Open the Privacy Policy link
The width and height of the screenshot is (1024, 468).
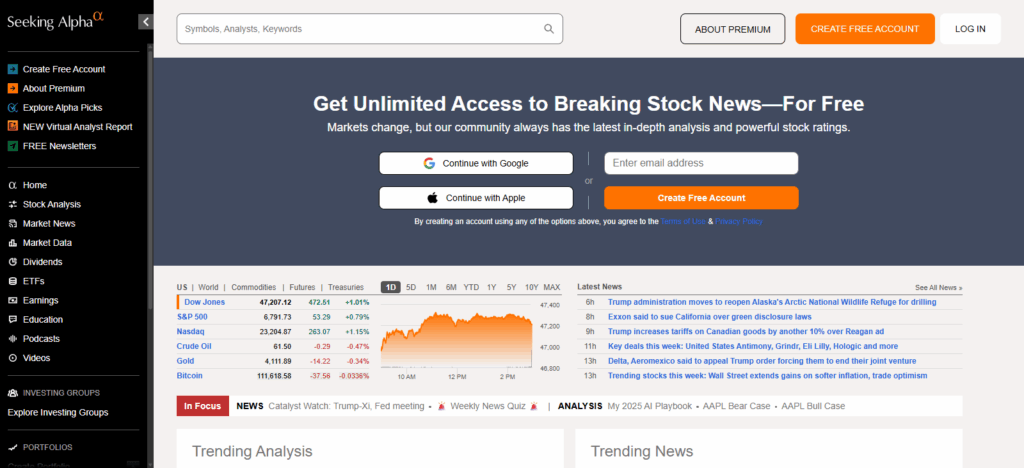tap(739, 221)
